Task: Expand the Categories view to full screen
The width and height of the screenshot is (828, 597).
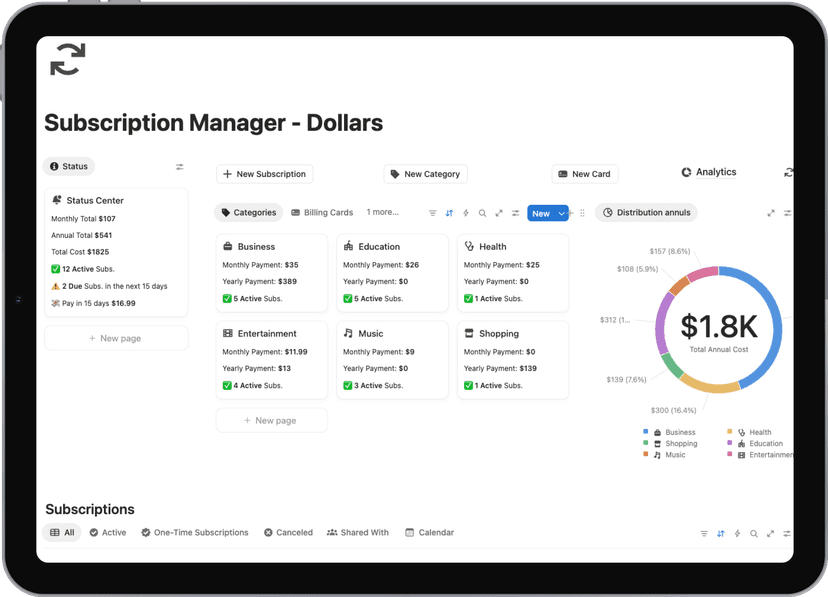Action: point(499,213)
